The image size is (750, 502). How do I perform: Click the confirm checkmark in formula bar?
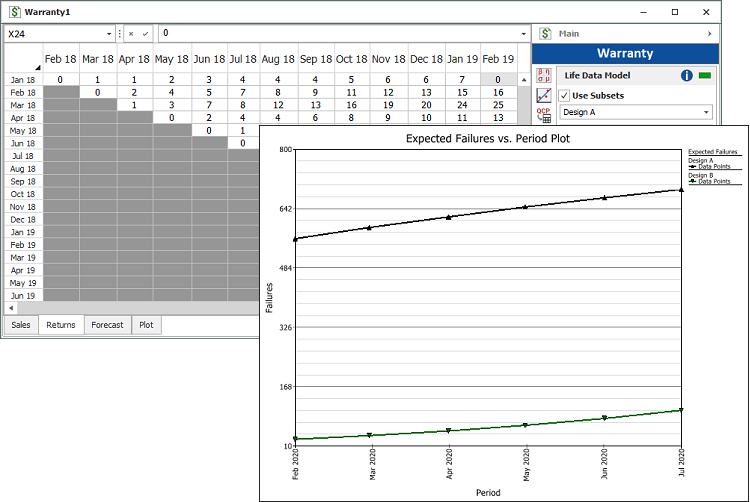[x=145, y=34]
